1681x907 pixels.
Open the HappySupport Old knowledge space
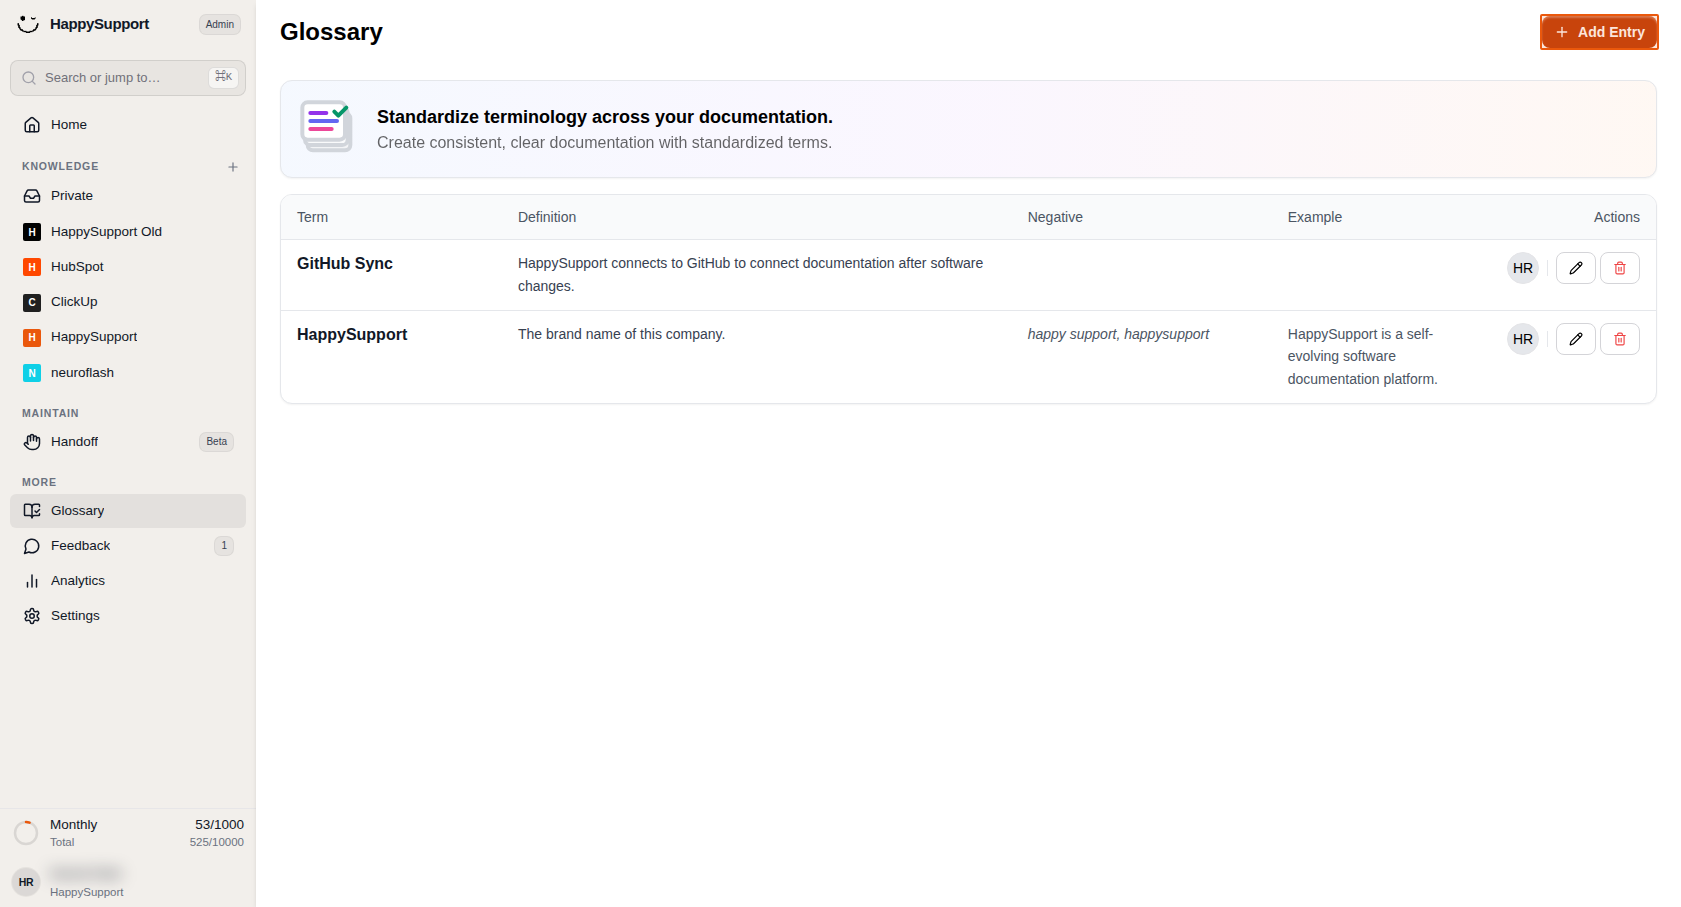128,232
